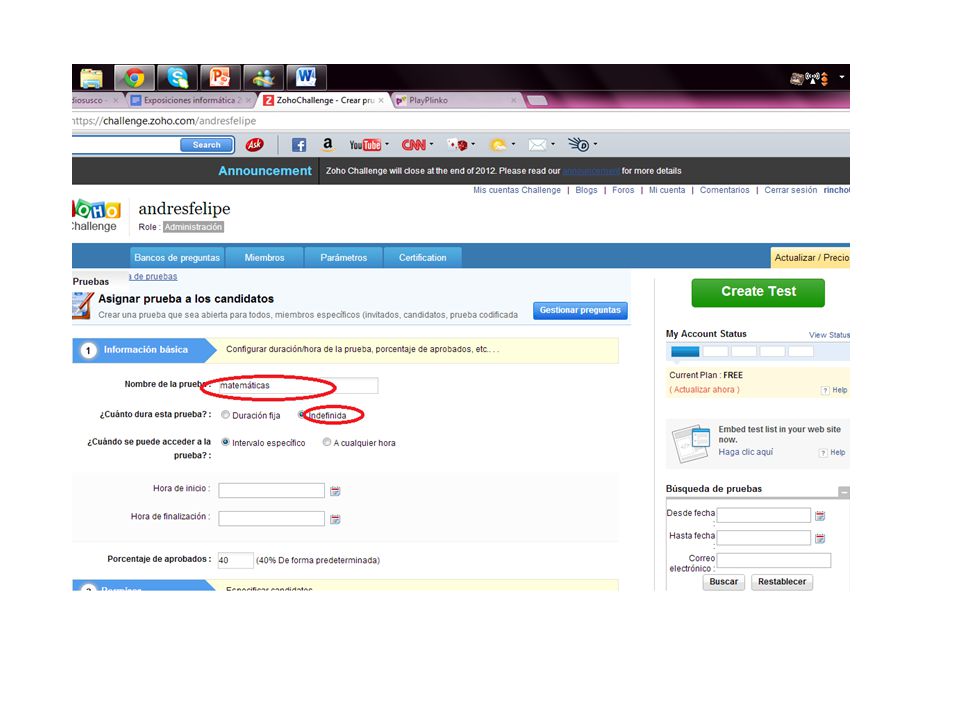Screen dimensions: 960x720
Task: Open Microsoft Word from the taskbar
Action: [x=306, y=78]
